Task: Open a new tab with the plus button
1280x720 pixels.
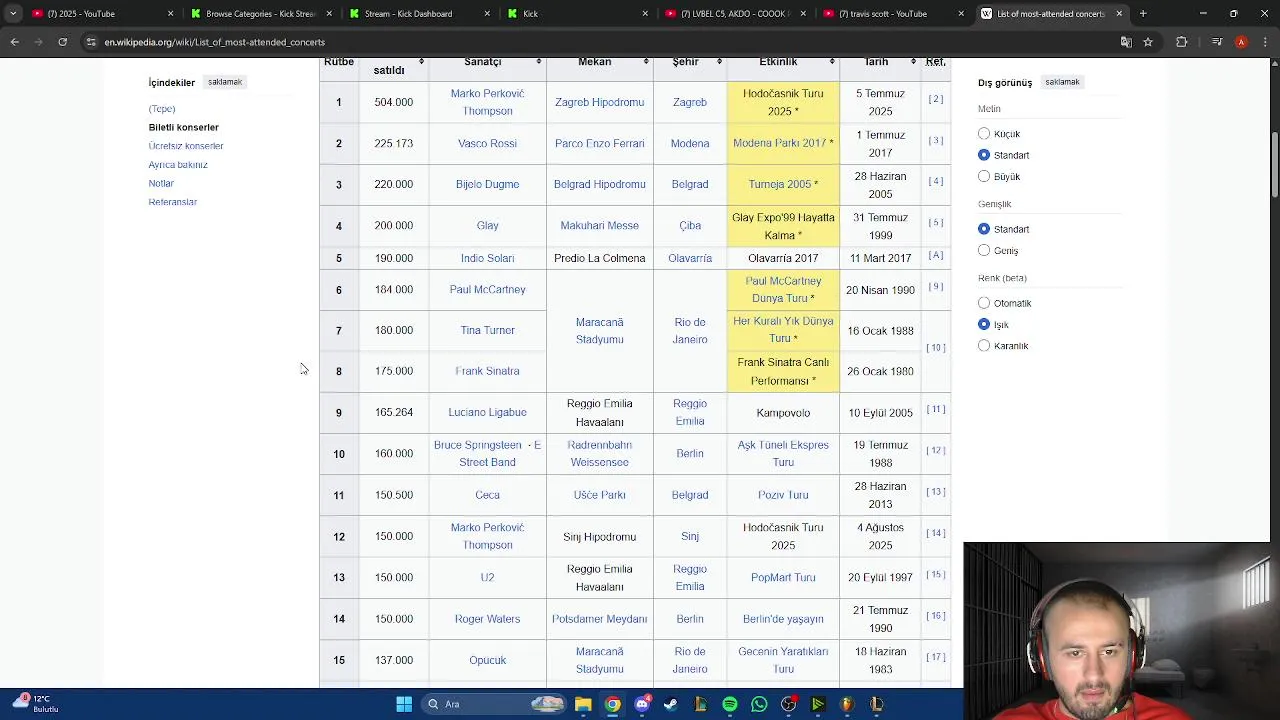Action: coord(1143,14)
